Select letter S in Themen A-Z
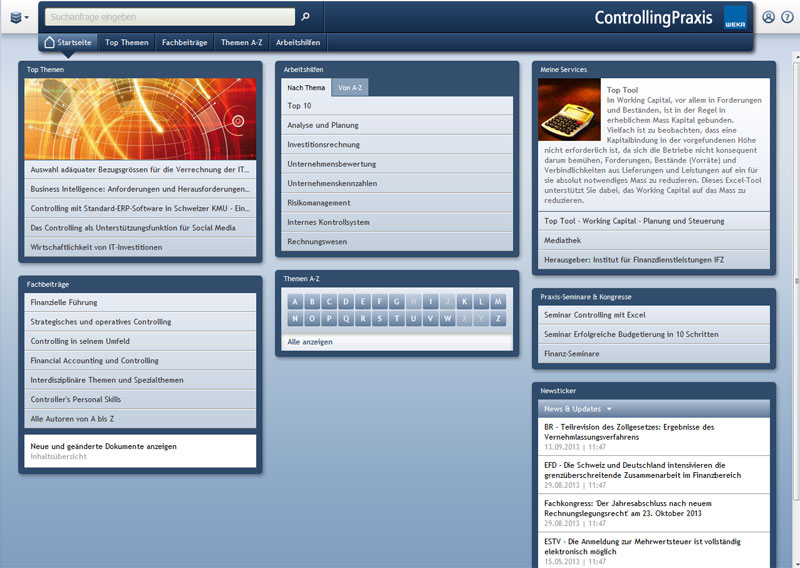This screenshot has width=800, height=568. click(x=380, y=319)
